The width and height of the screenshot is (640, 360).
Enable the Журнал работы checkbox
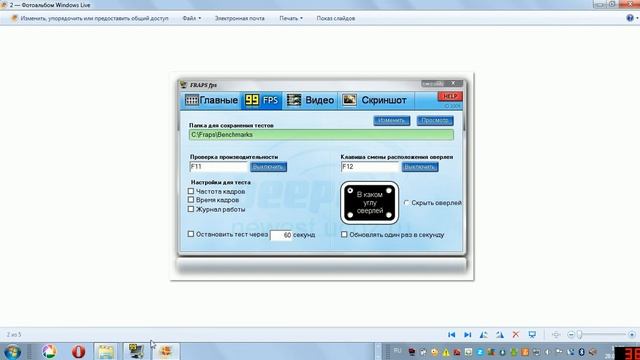(x=191, y=209)
